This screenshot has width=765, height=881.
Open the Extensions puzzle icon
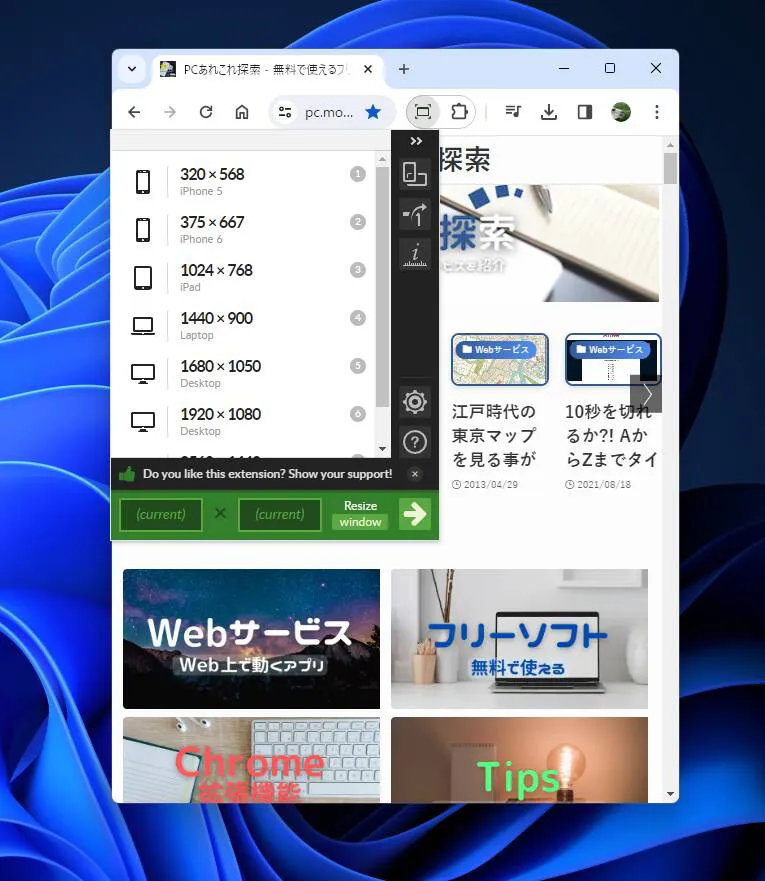[x=459, y=112]
